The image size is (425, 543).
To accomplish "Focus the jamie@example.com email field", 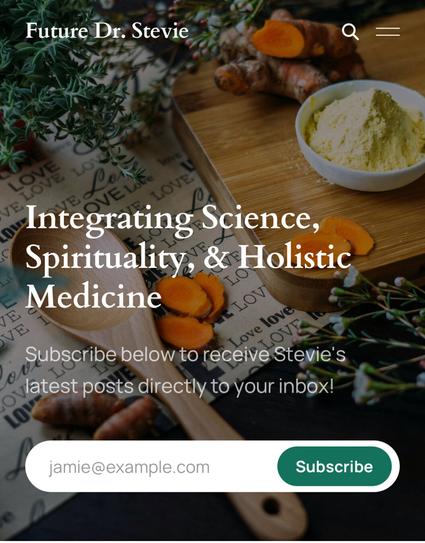I will [151, 467].
